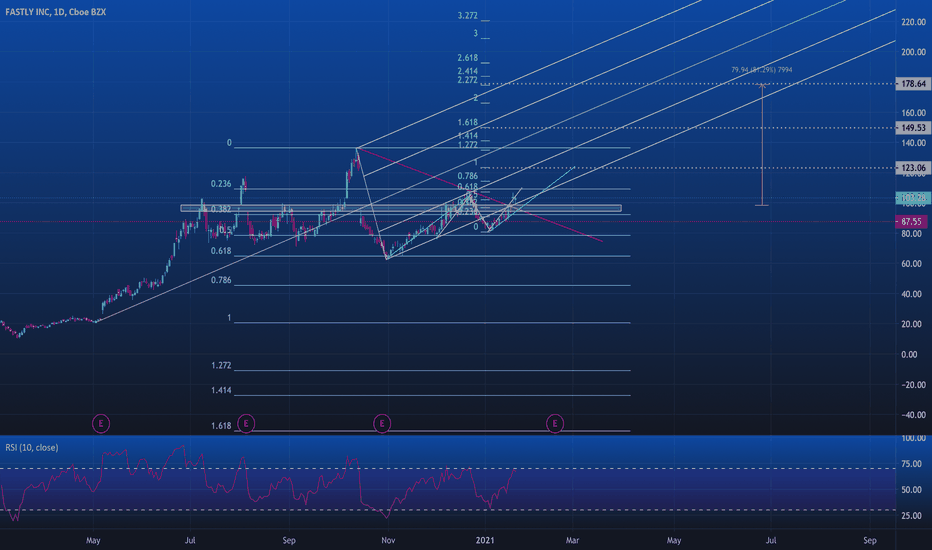Click the 0.00 price axis label
The width and height of the screenshot is (932, 550).
(x=909, y=355)
